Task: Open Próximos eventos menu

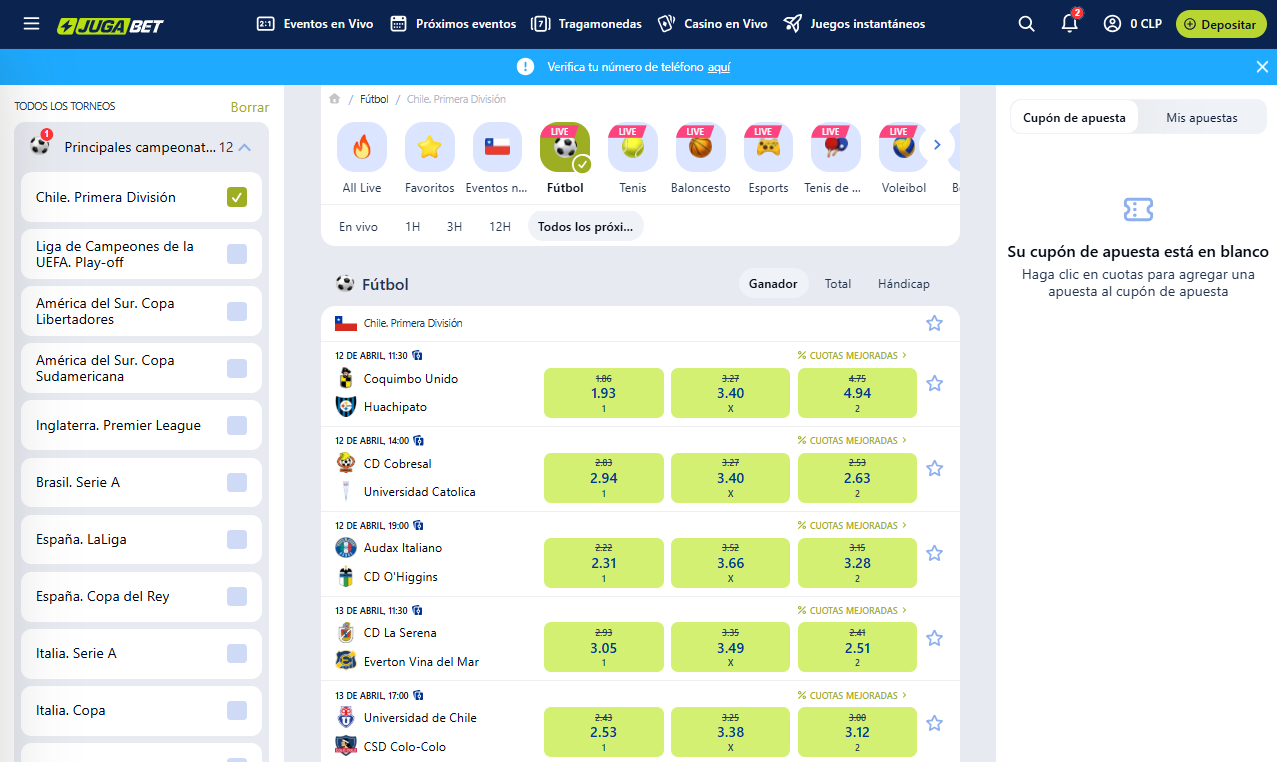Action: [453, 24]
